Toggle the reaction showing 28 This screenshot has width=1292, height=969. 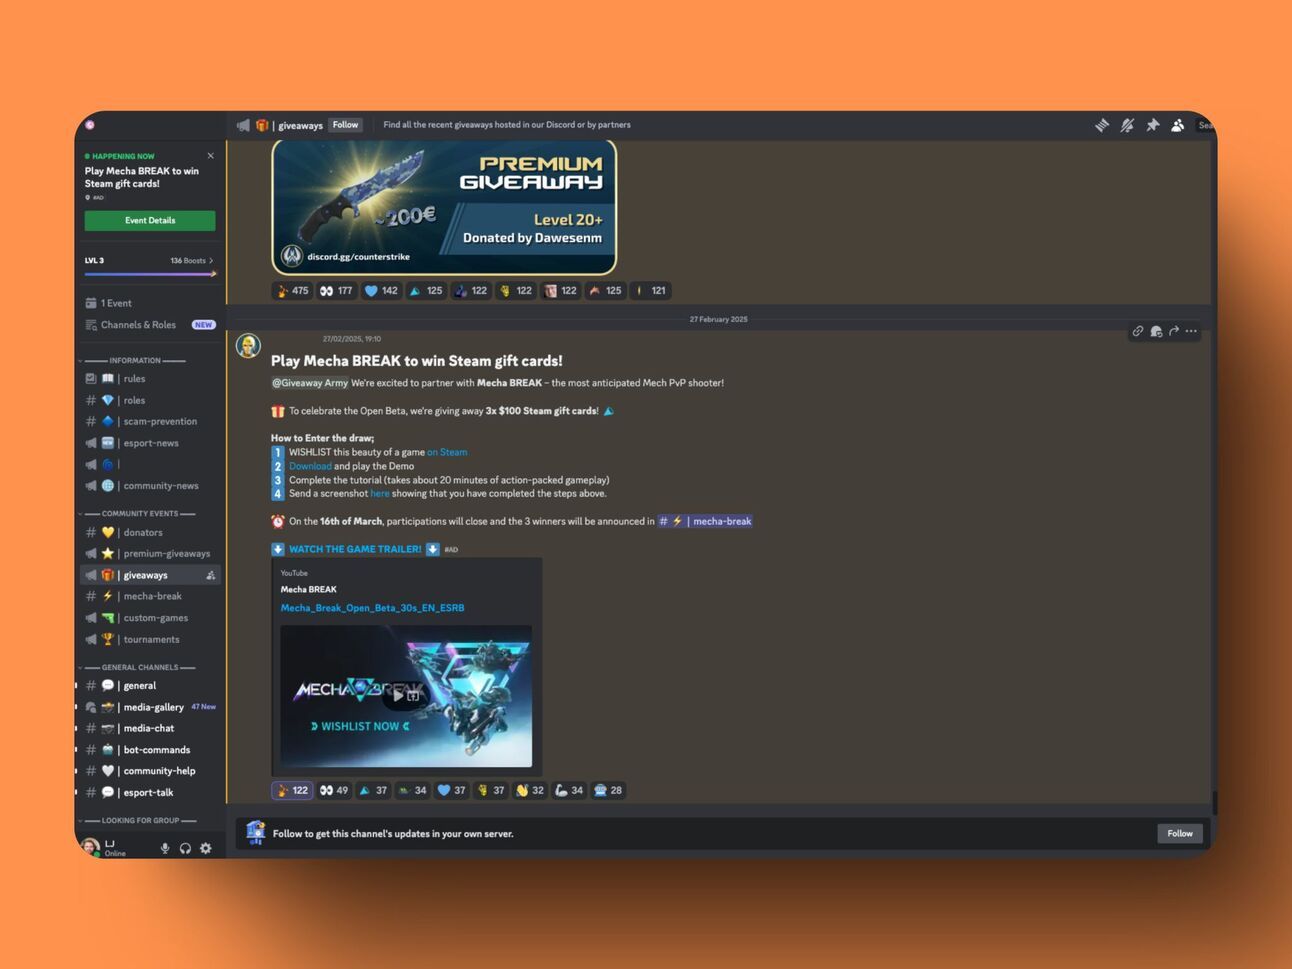coord(608,790)
